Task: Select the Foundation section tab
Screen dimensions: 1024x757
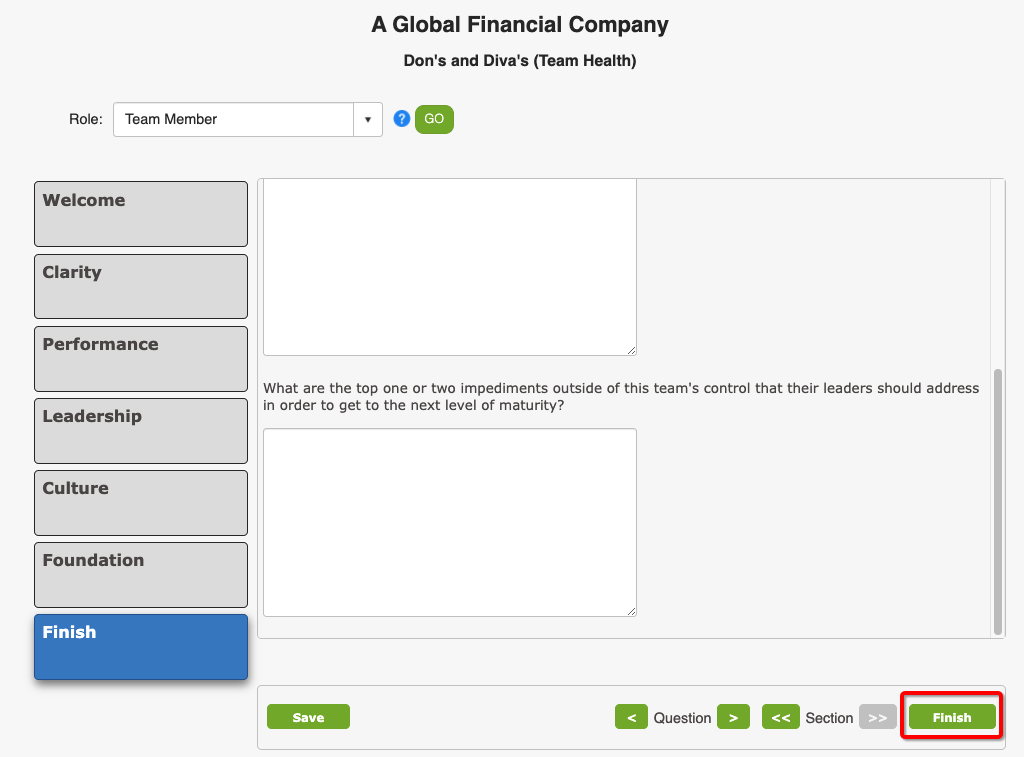Action: (141, 575)
